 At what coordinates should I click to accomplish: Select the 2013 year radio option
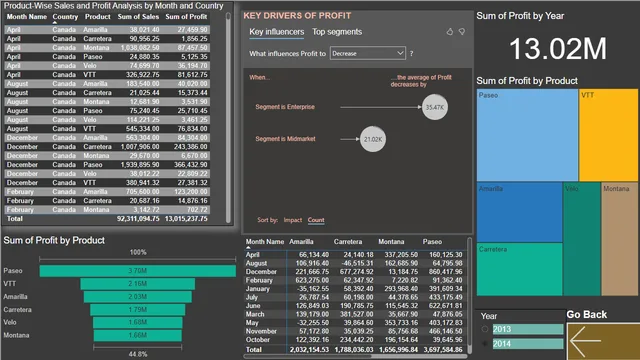coord(485,329)
